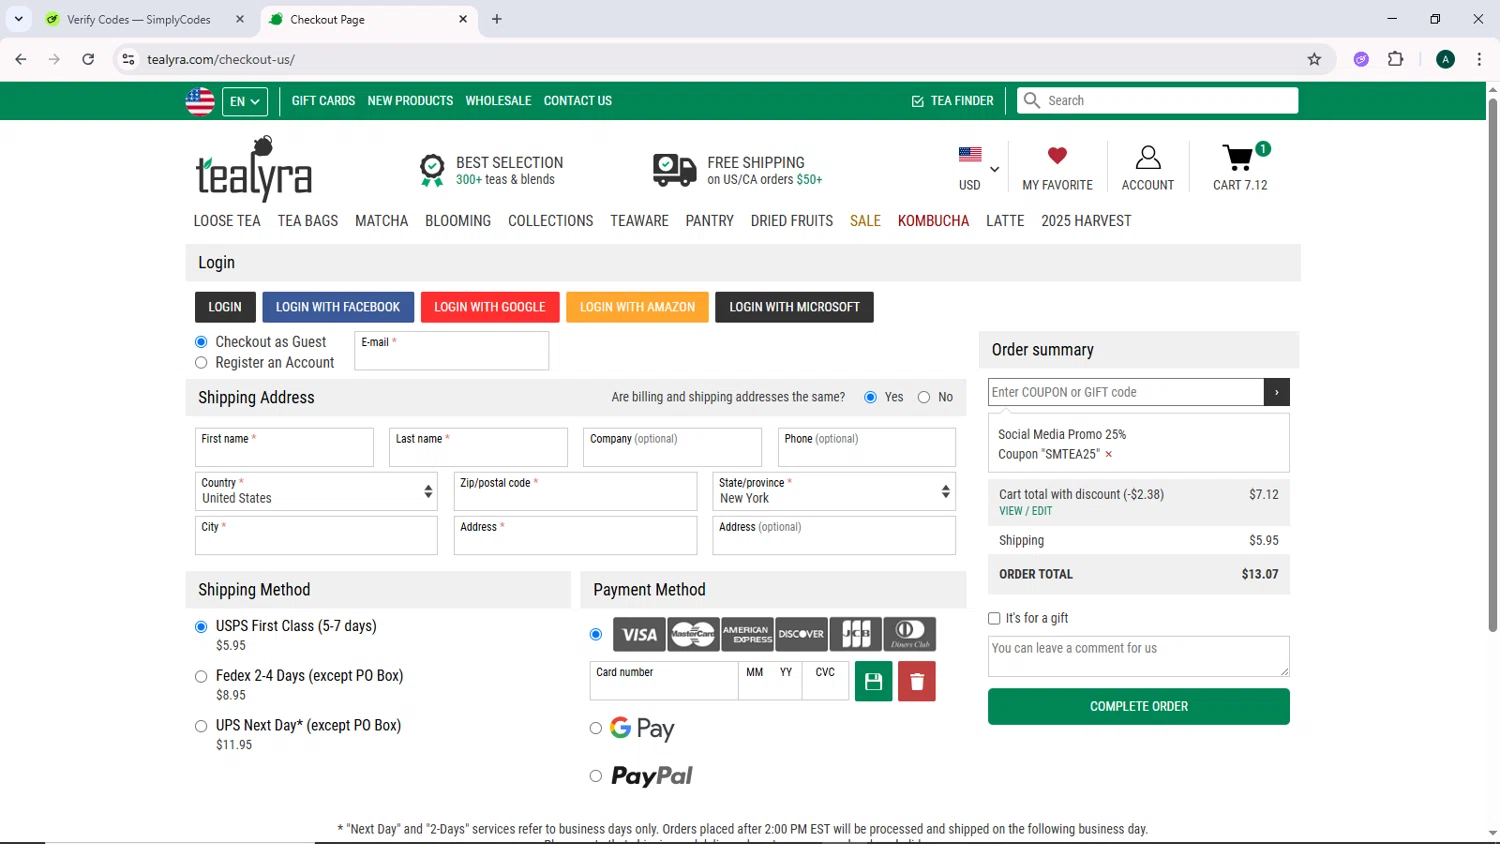View site information icon in address bar
Screen dimensions: 1500x844
click(128, 59)
